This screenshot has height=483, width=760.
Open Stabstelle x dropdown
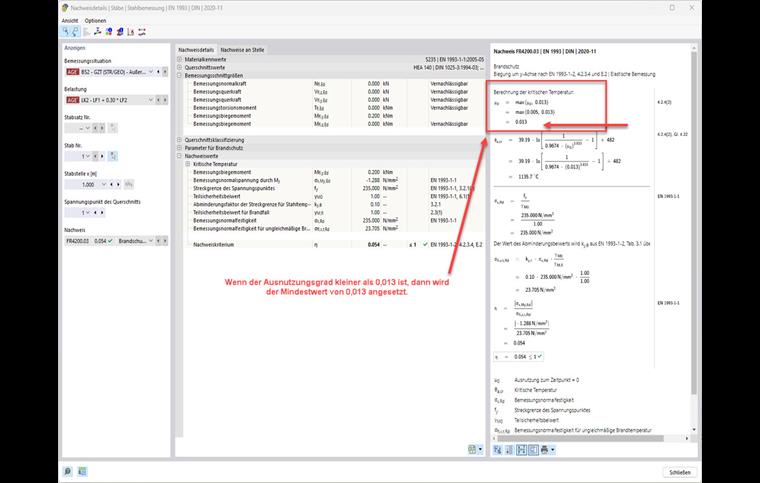104,185
